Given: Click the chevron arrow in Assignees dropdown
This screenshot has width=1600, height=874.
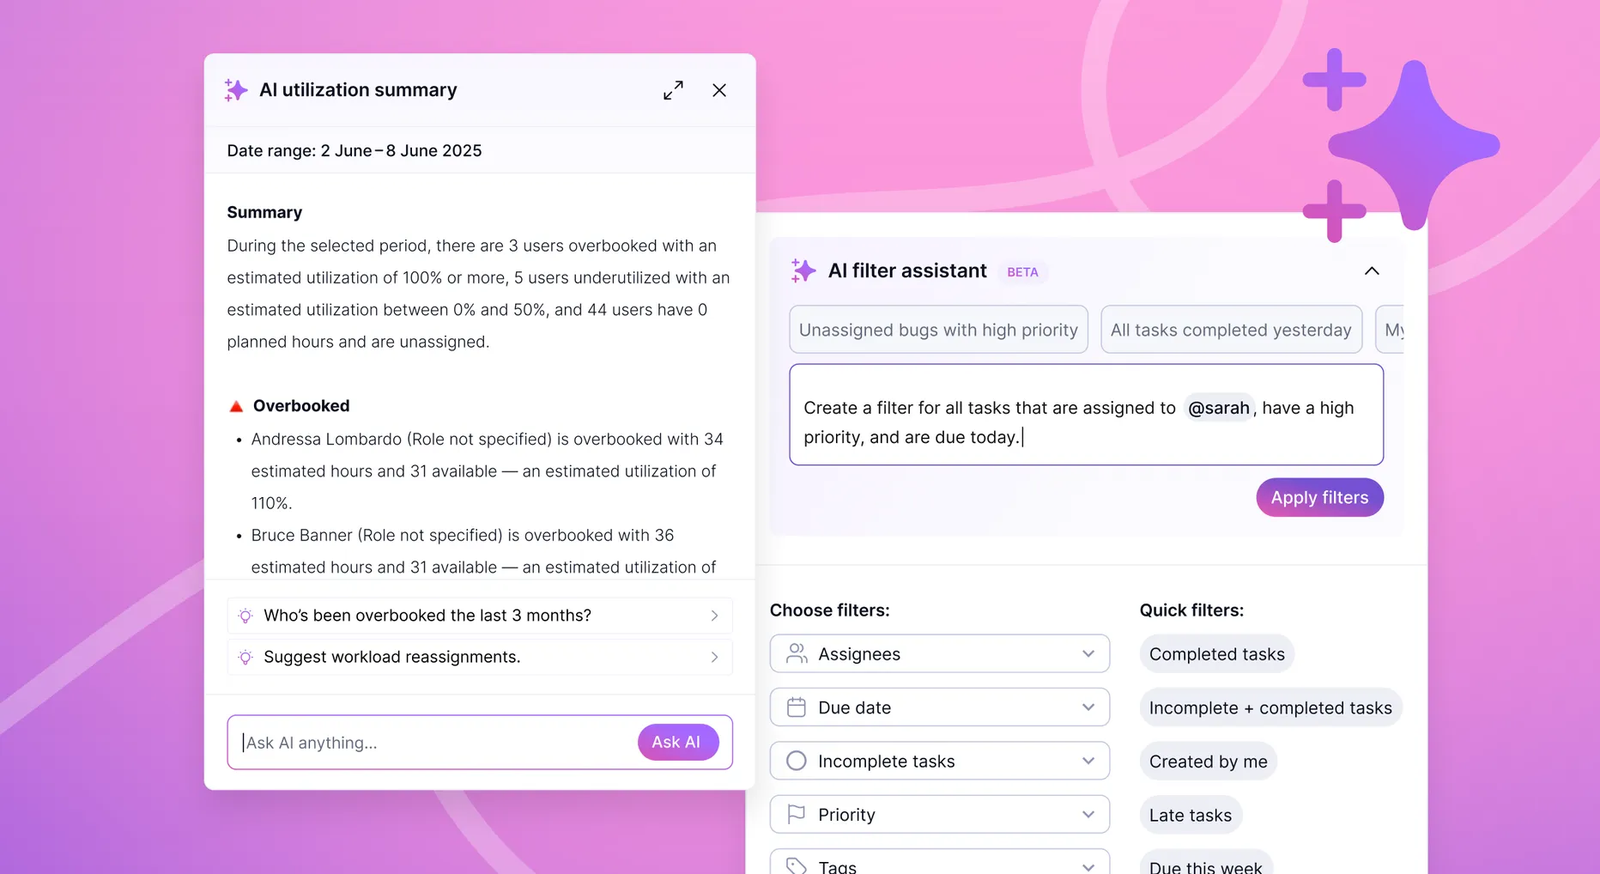Looking at the screenshot, I should [x=1088, y=654].
